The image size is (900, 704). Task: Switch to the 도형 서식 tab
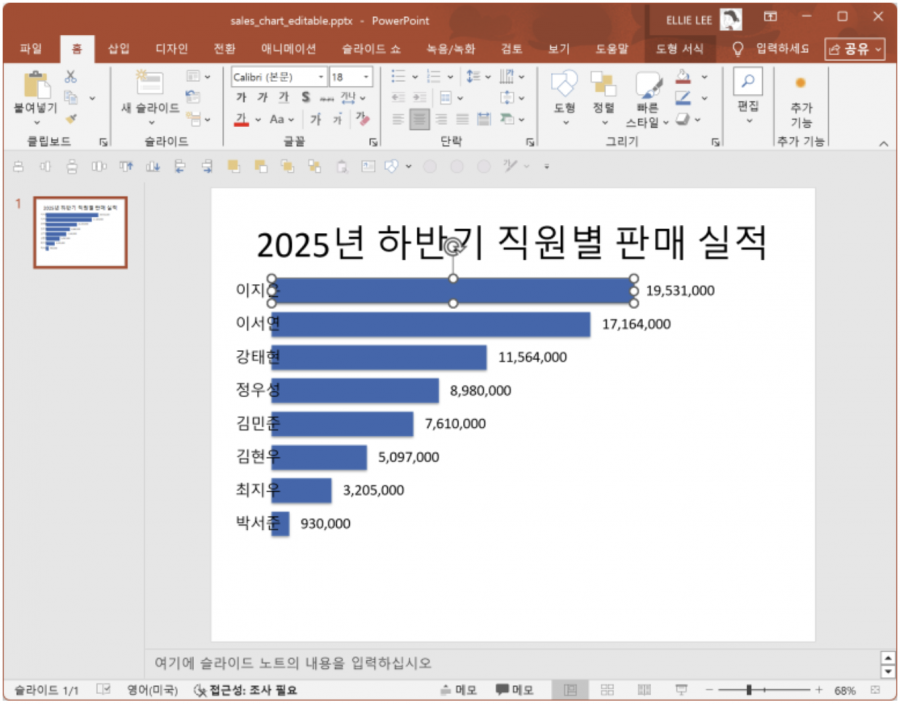(x=680, y=48)
